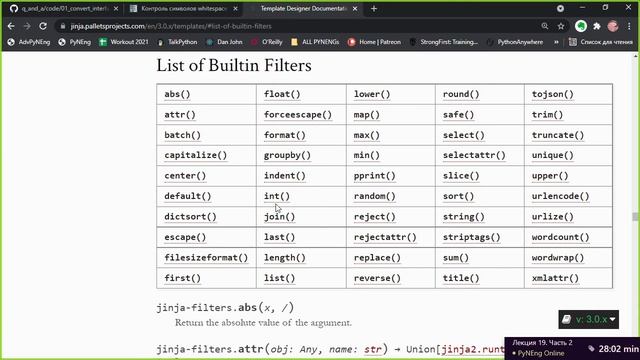Open the capitalize() filter link
Image resolution: width=640 pixels, height=360 pixels.
[196, 155]
